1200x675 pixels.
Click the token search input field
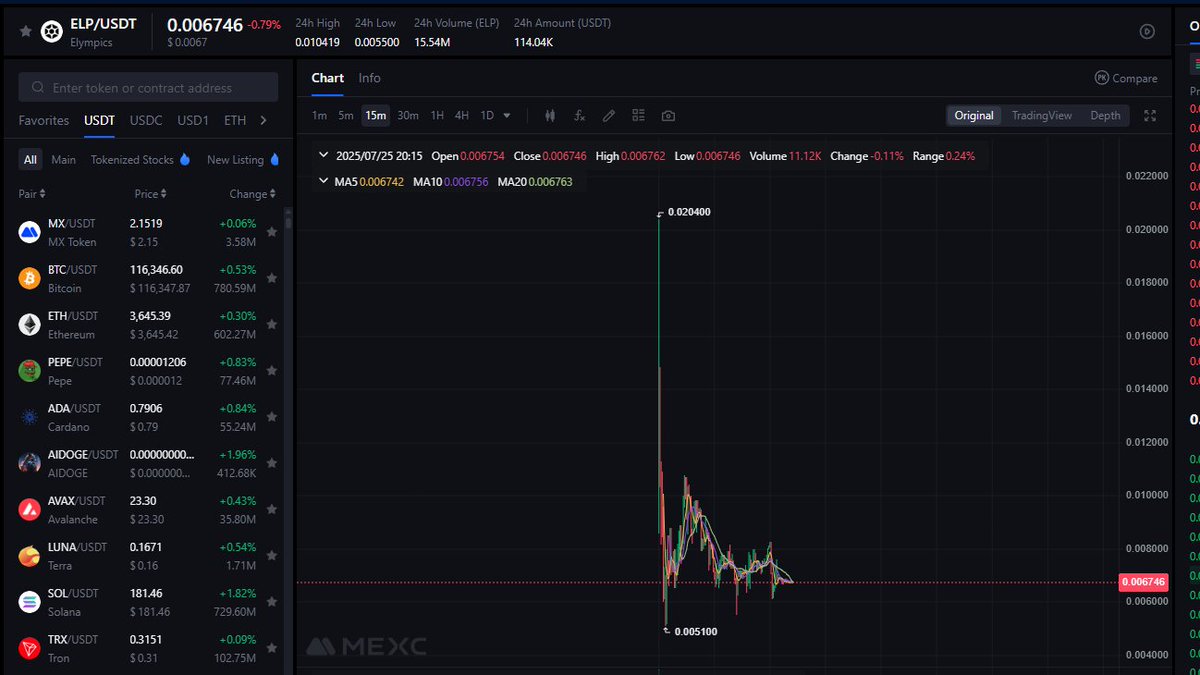[148, 88]
